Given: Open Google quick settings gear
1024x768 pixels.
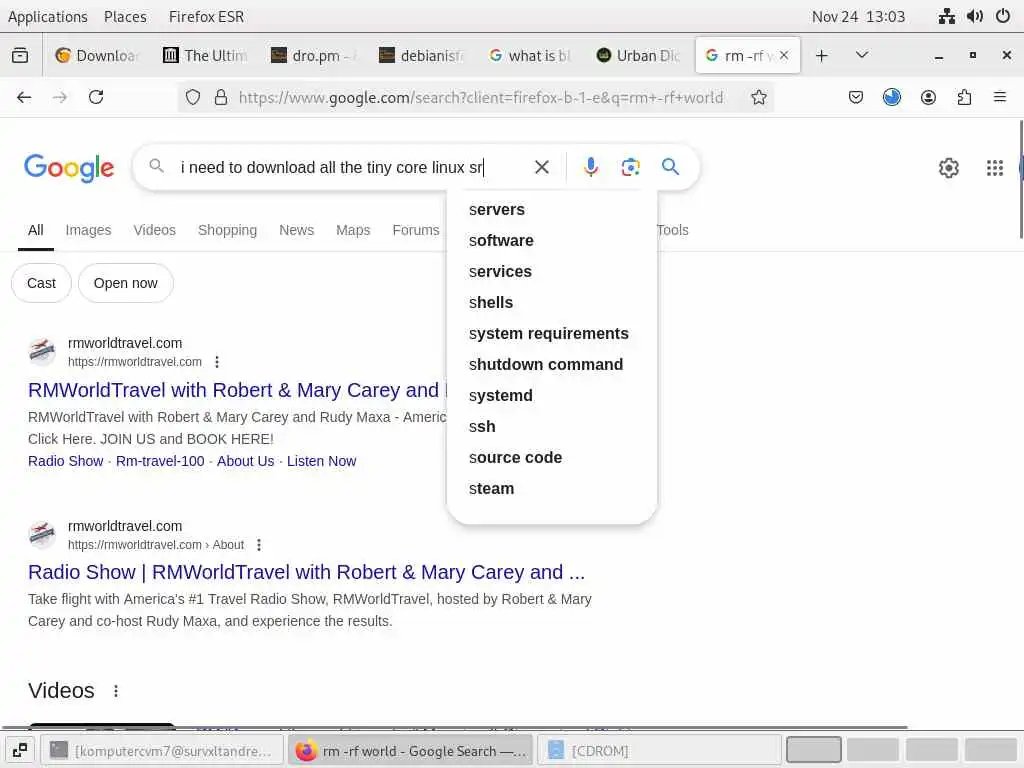Looking at the screenshot, I should (x=948, y=168).
